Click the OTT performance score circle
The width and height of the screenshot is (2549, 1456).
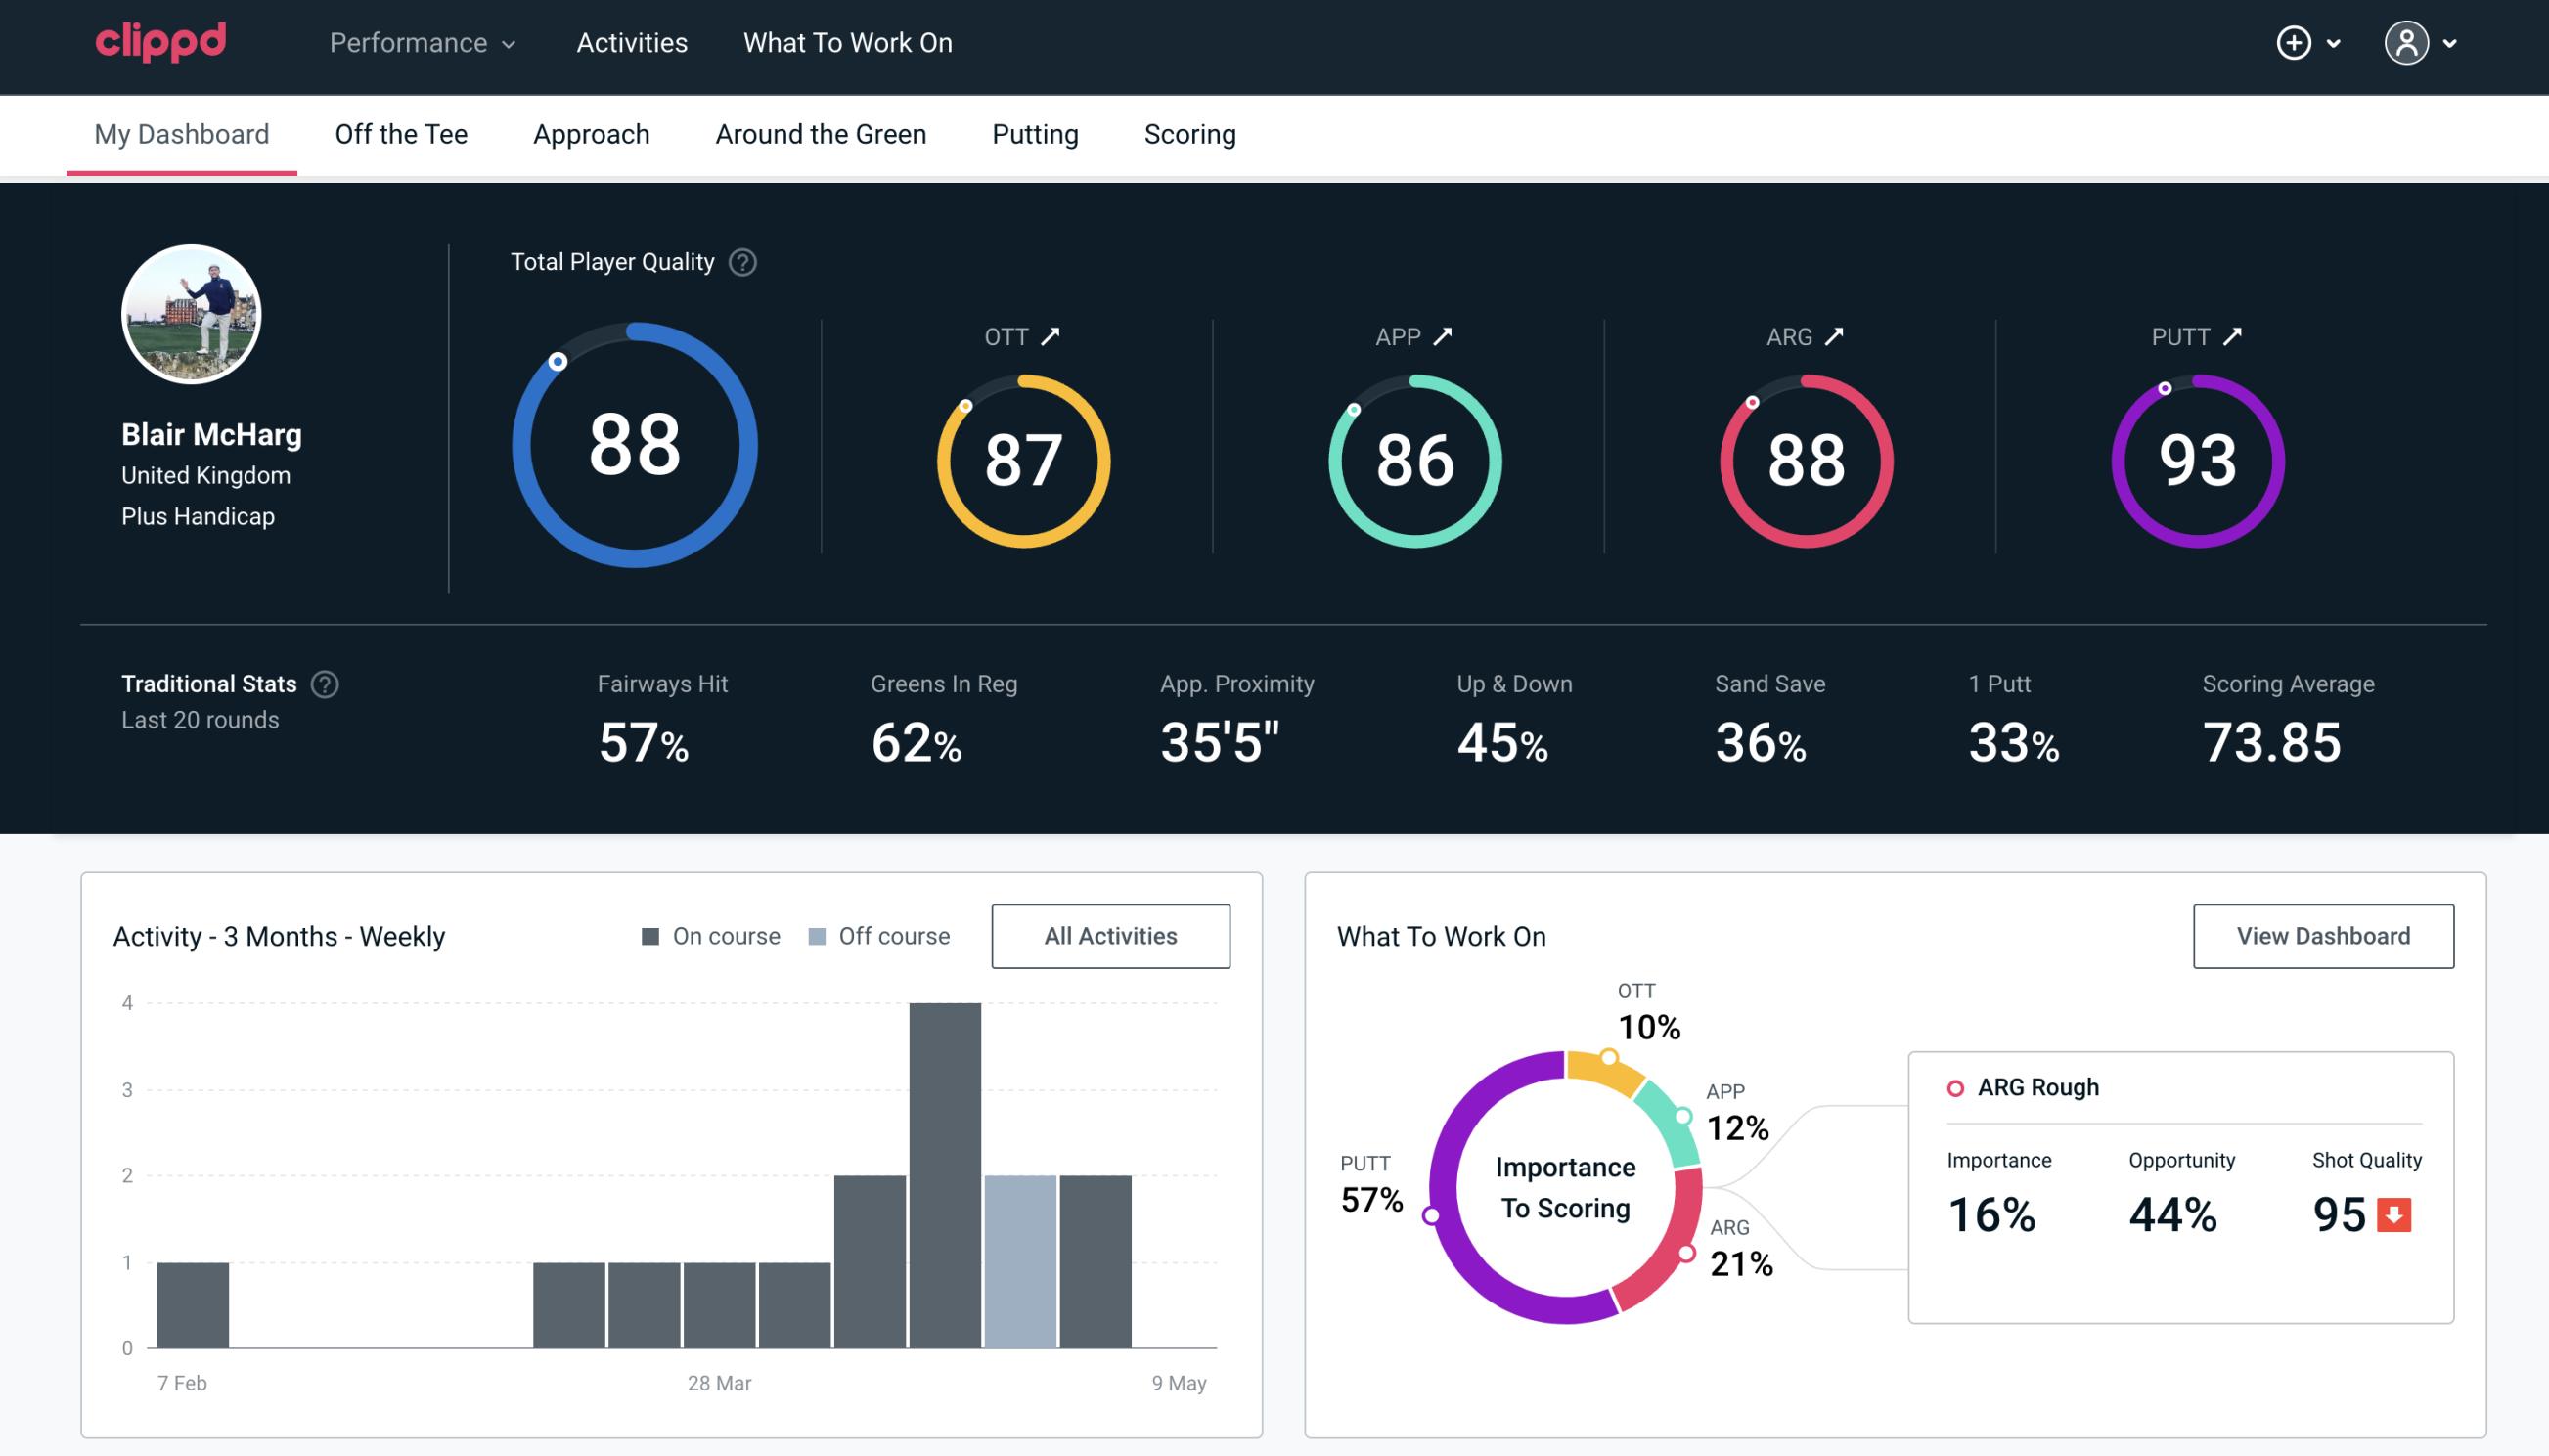click(1024, 454)
